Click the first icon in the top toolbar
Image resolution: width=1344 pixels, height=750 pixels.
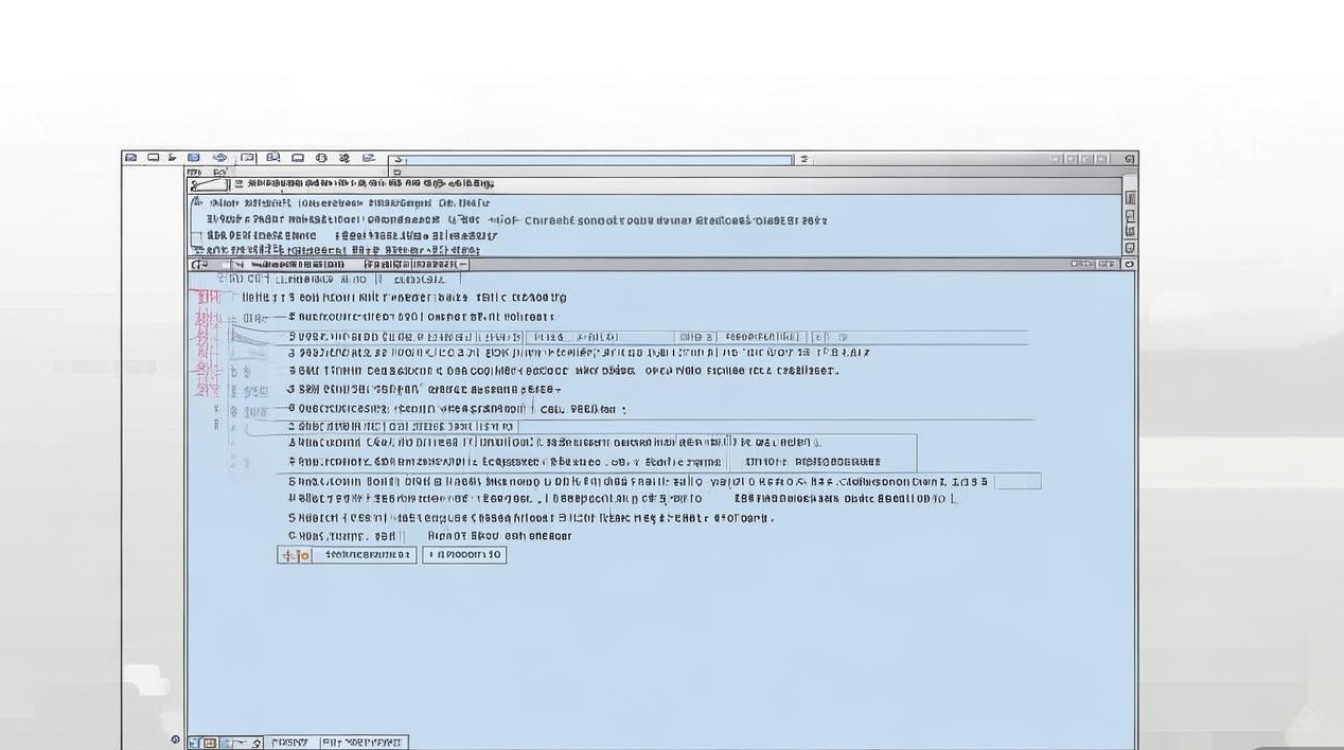[x=131, y=158]
